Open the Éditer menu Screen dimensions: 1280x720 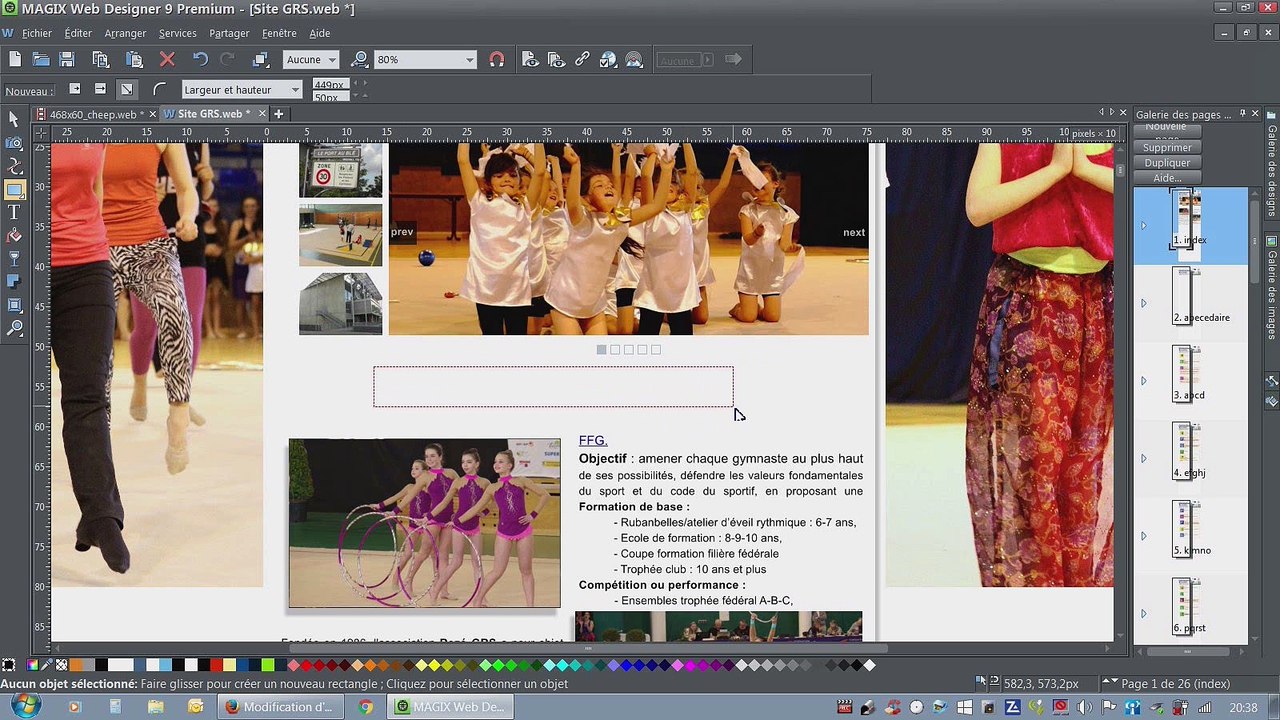click(78, 33)
